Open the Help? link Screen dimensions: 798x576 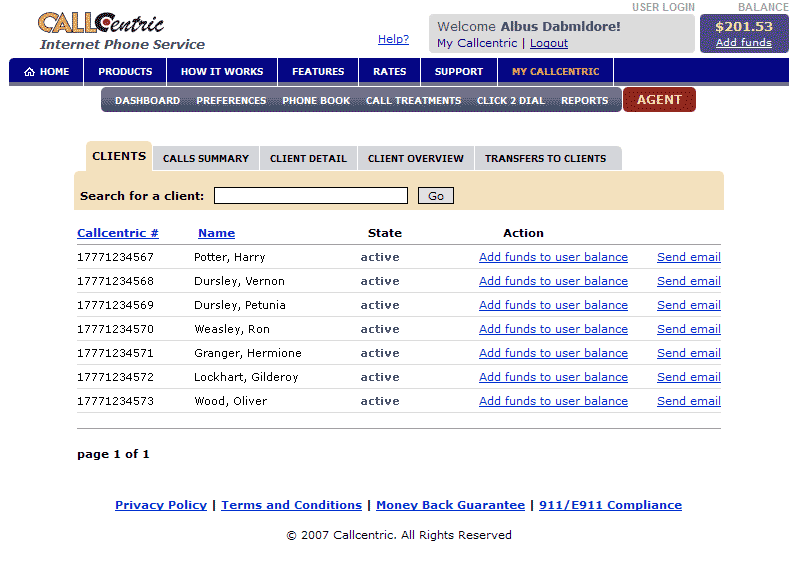tap(393, 39)
